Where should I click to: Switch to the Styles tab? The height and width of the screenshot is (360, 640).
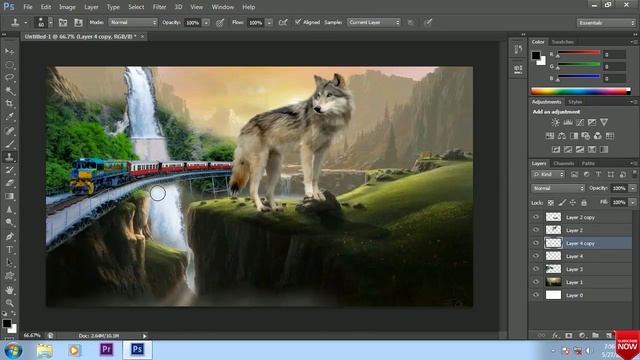575,102
